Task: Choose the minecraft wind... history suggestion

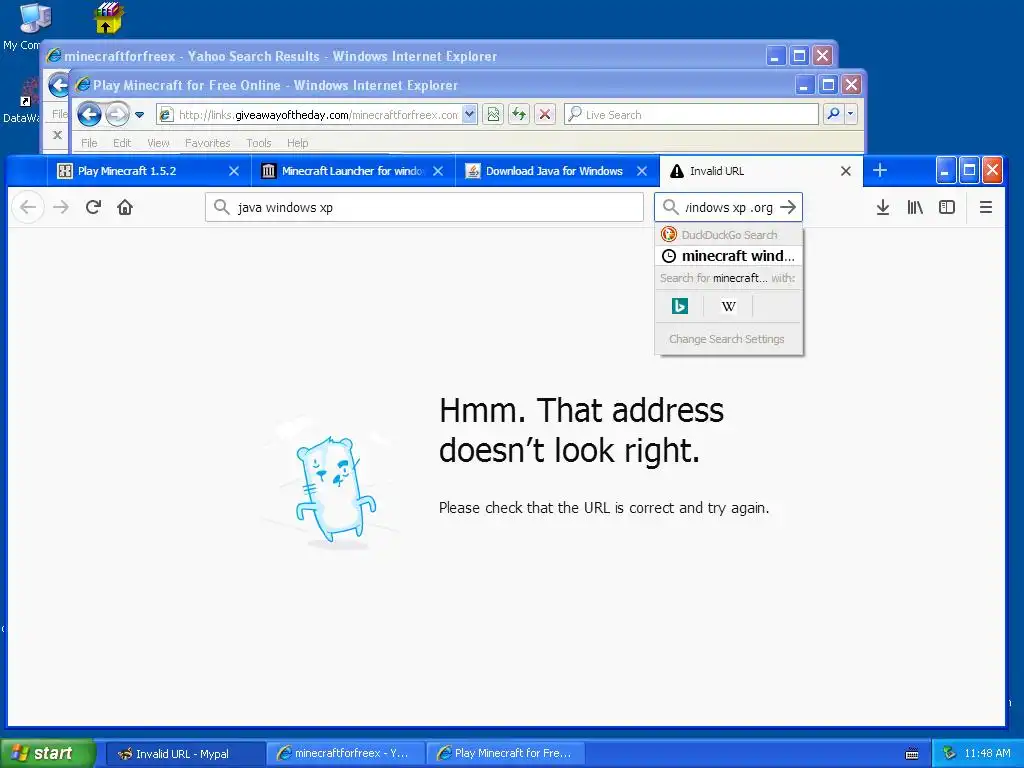Action: [729, 256]
